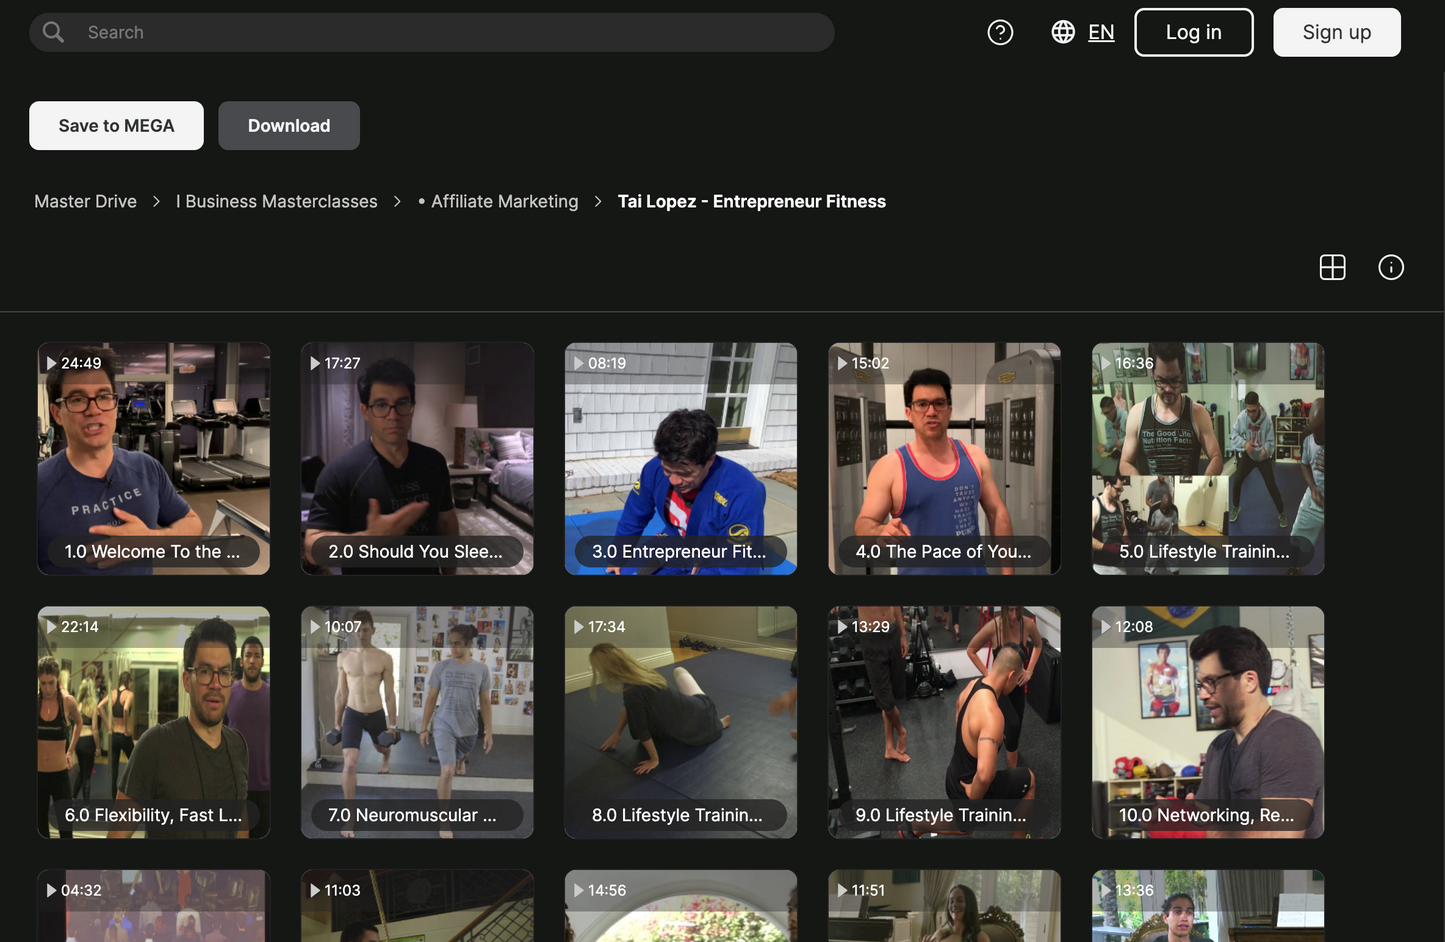Screen dimensions: 1445x942
Task: Open 8.0 Lifestyle Trainin... video thumbnail
Action: 681,722
